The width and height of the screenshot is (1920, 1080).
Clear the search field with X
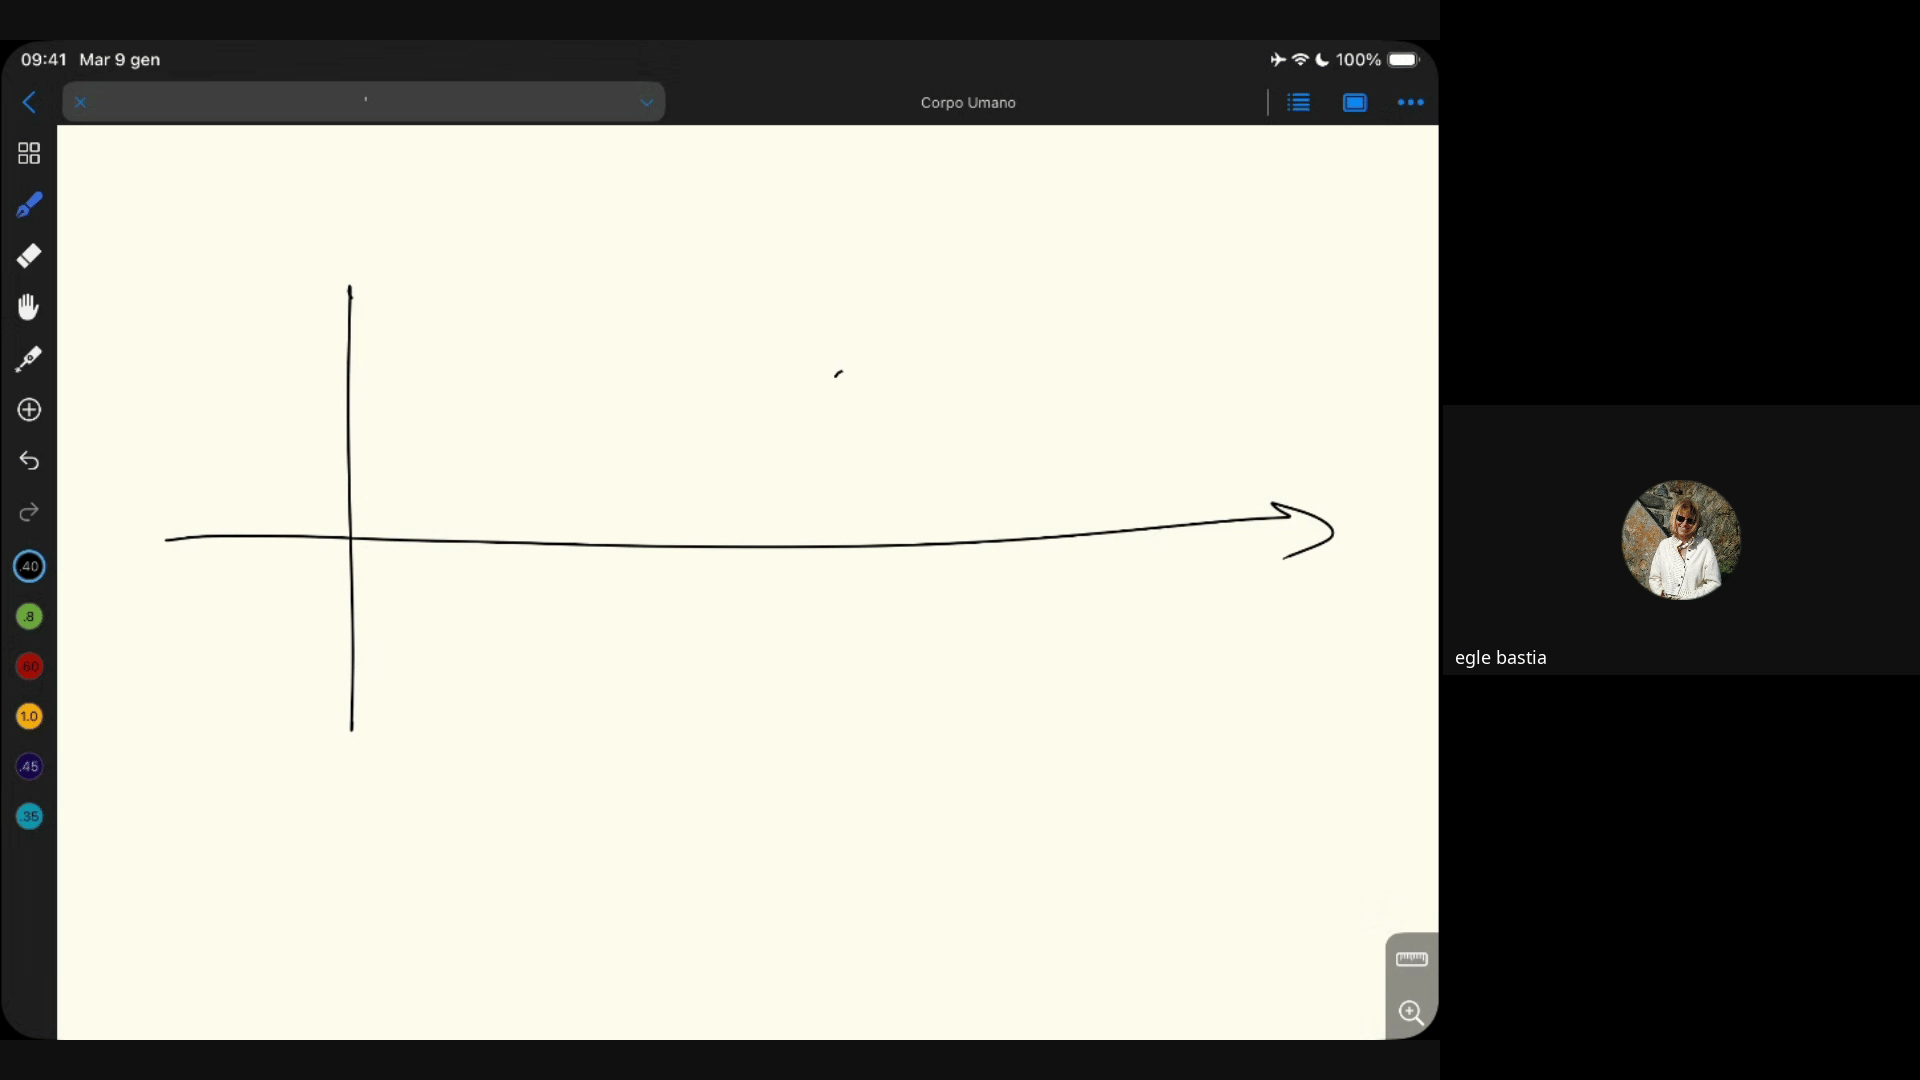pos(81,102)
